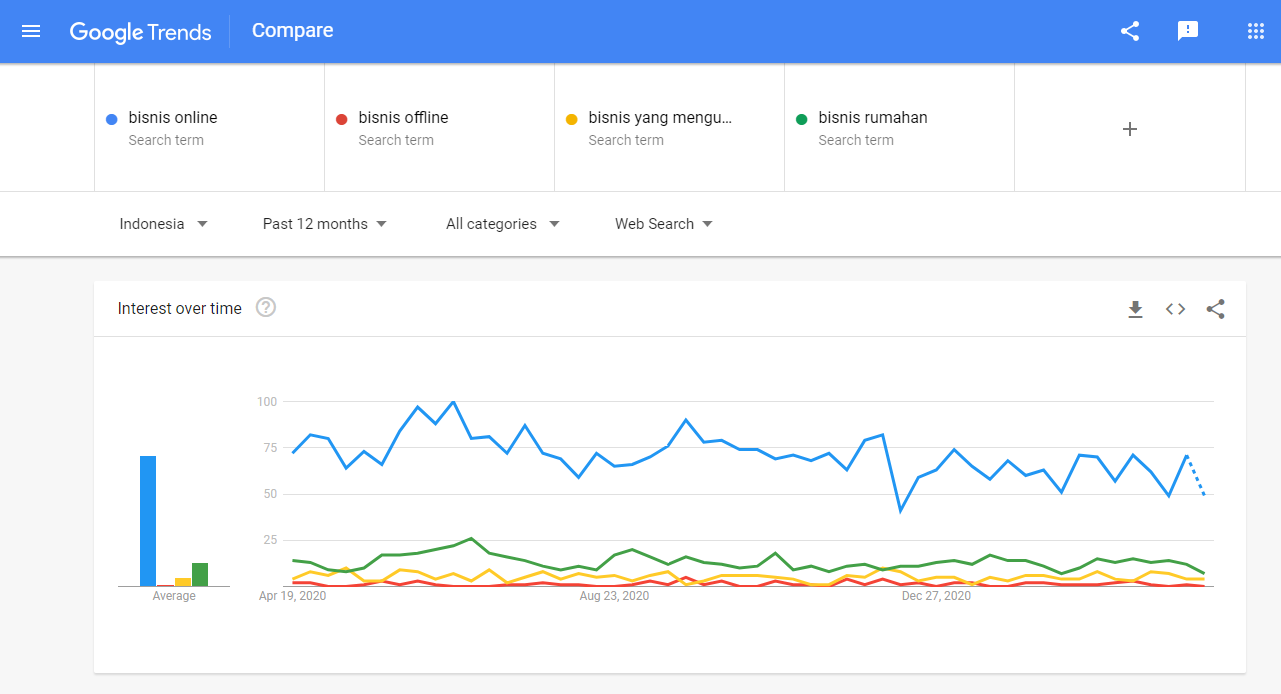Open the send feedback icon
The image size is (1281, 694).
click(1188, 31)
